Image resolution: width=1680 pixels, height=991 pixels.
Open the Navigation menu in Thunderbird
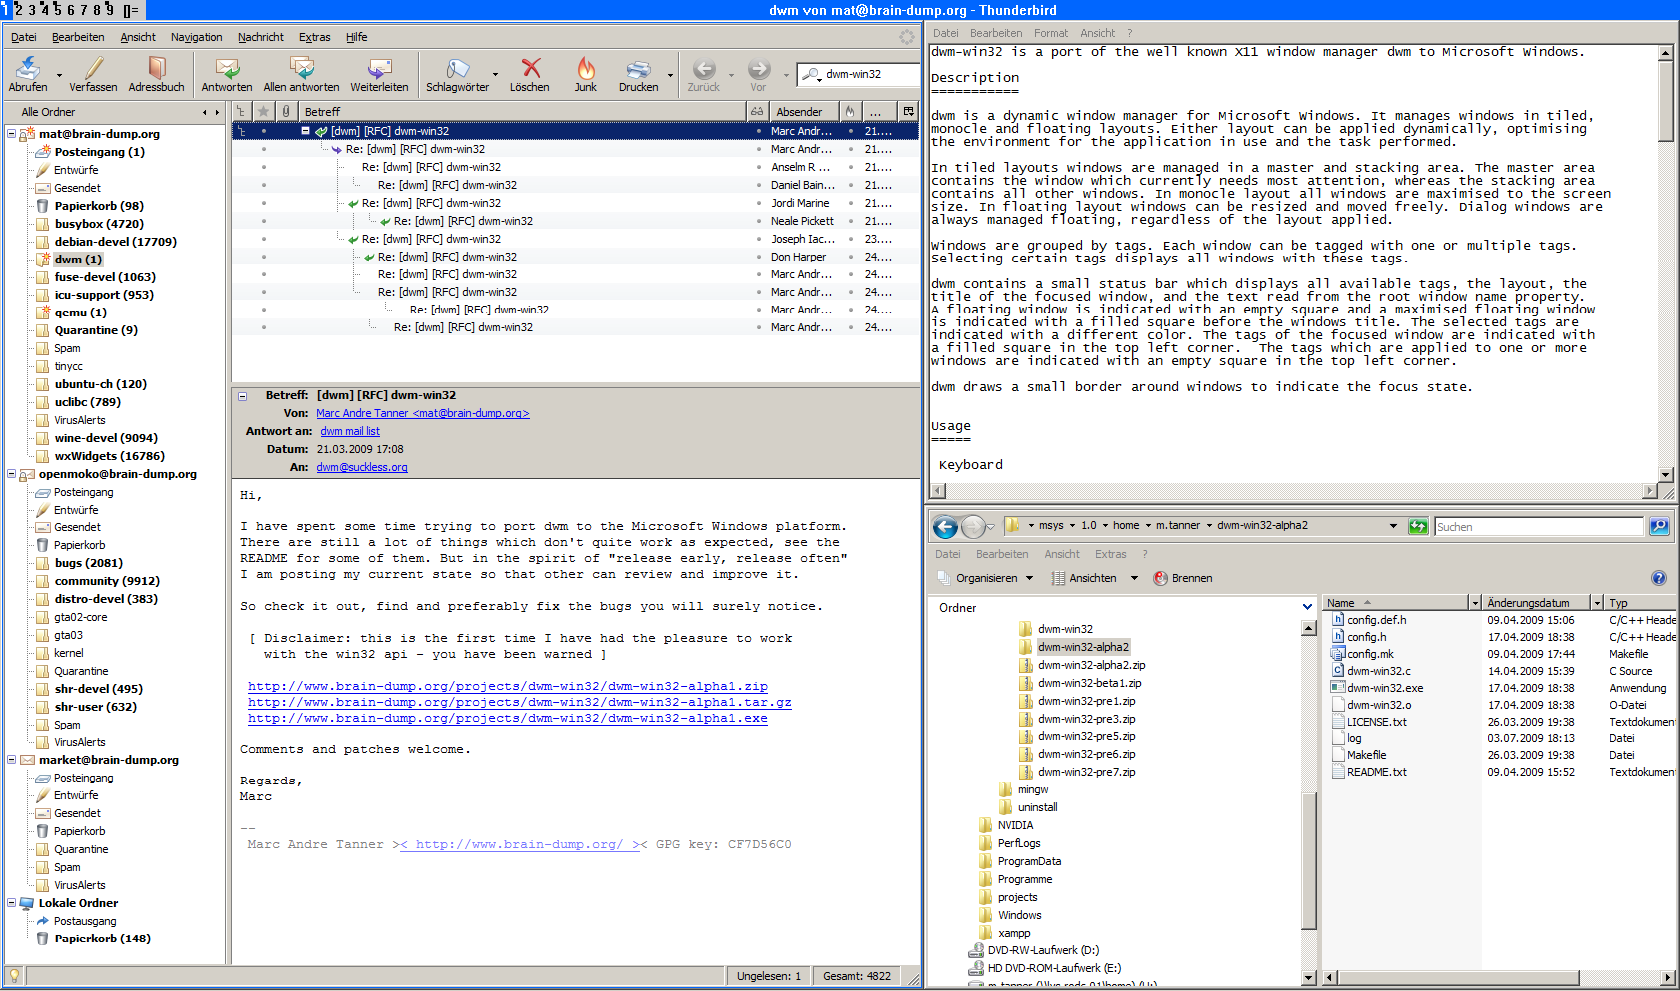pyautogui.click(x=196, y=37)
